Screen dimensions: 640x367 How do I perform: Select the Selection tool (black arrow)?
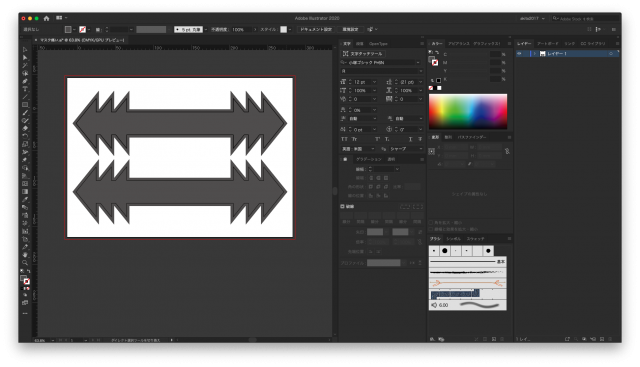25,50
